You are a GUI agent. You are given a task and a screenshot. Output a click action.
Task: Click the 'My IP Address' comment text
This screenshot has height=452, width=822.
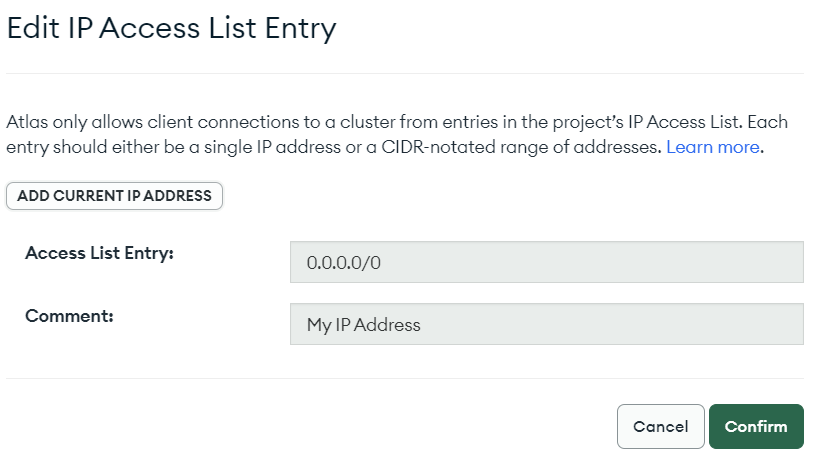[364, 324]
